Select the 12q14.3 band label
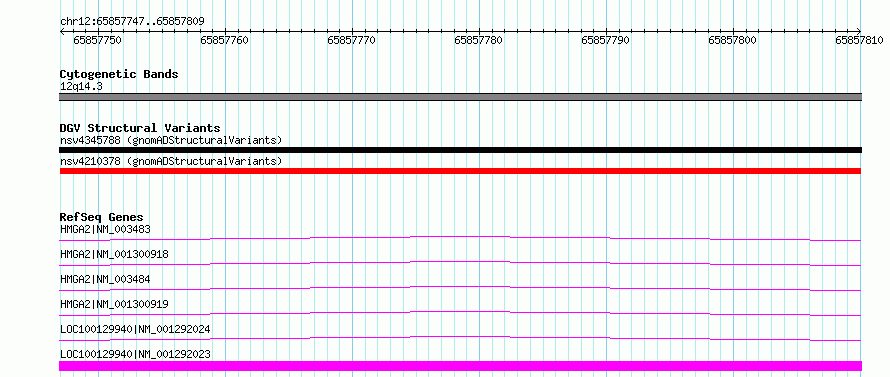890x377 pixels. pos(81,87)
